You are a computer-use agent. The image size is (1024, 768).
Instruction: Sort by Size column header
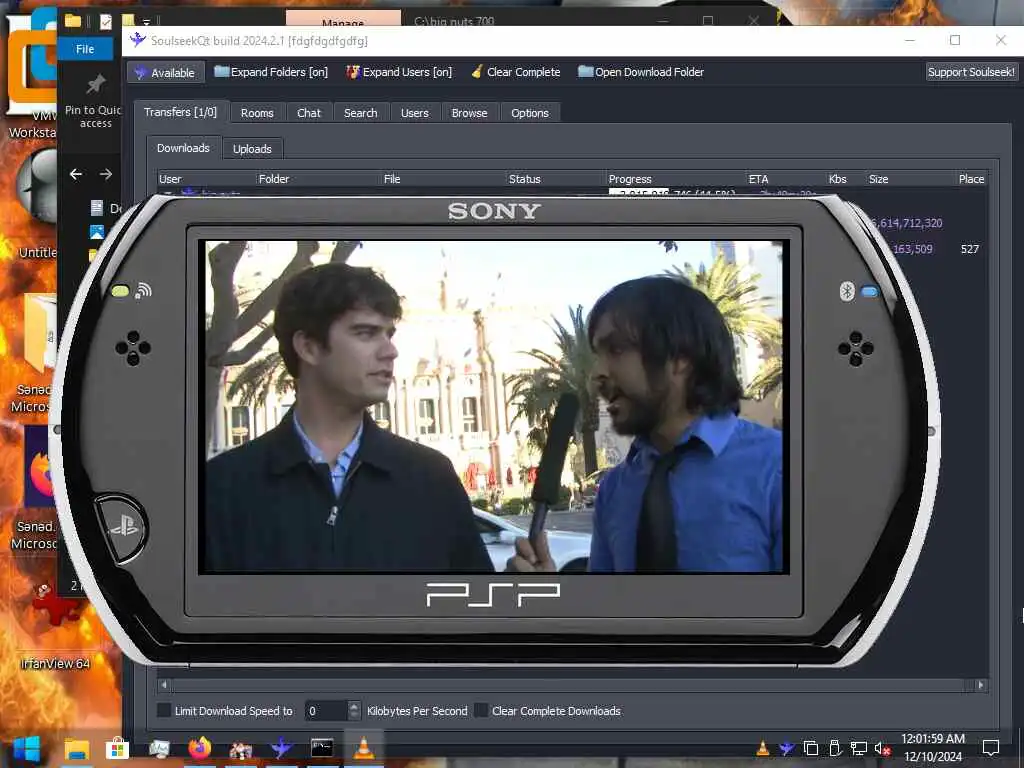(x=911, y=179)
